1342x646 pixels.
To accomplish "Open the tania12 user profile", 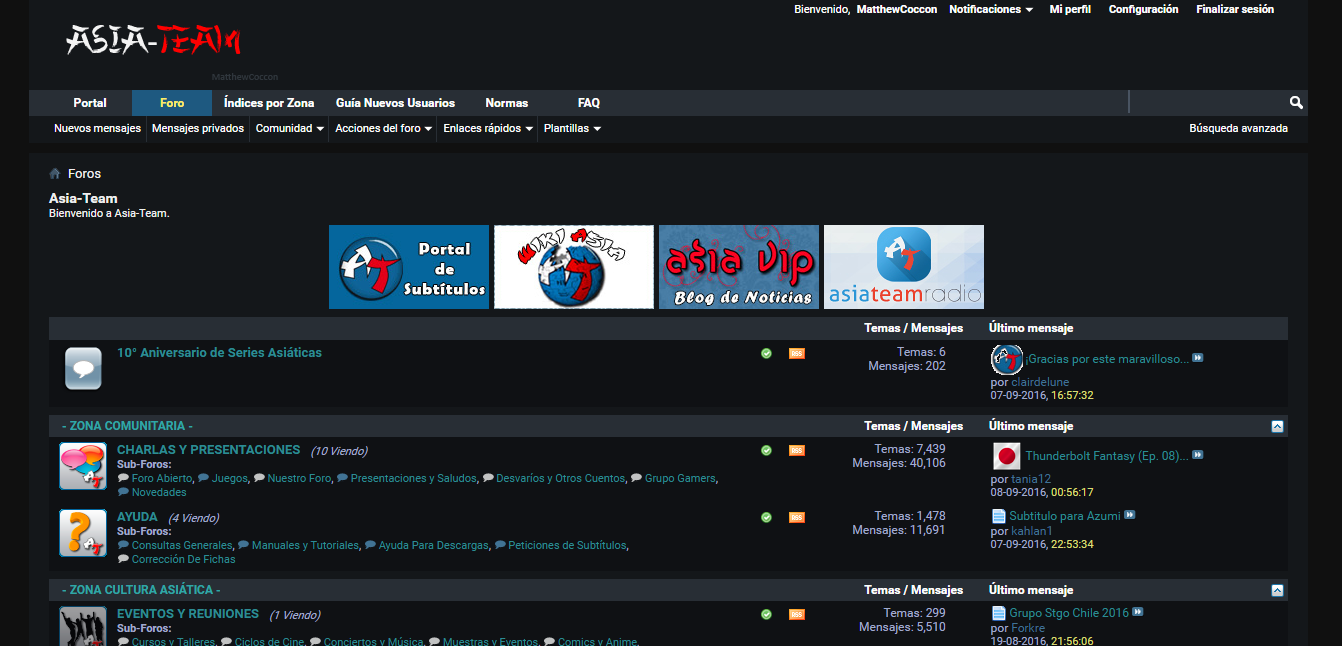I will click(1031, 479).
